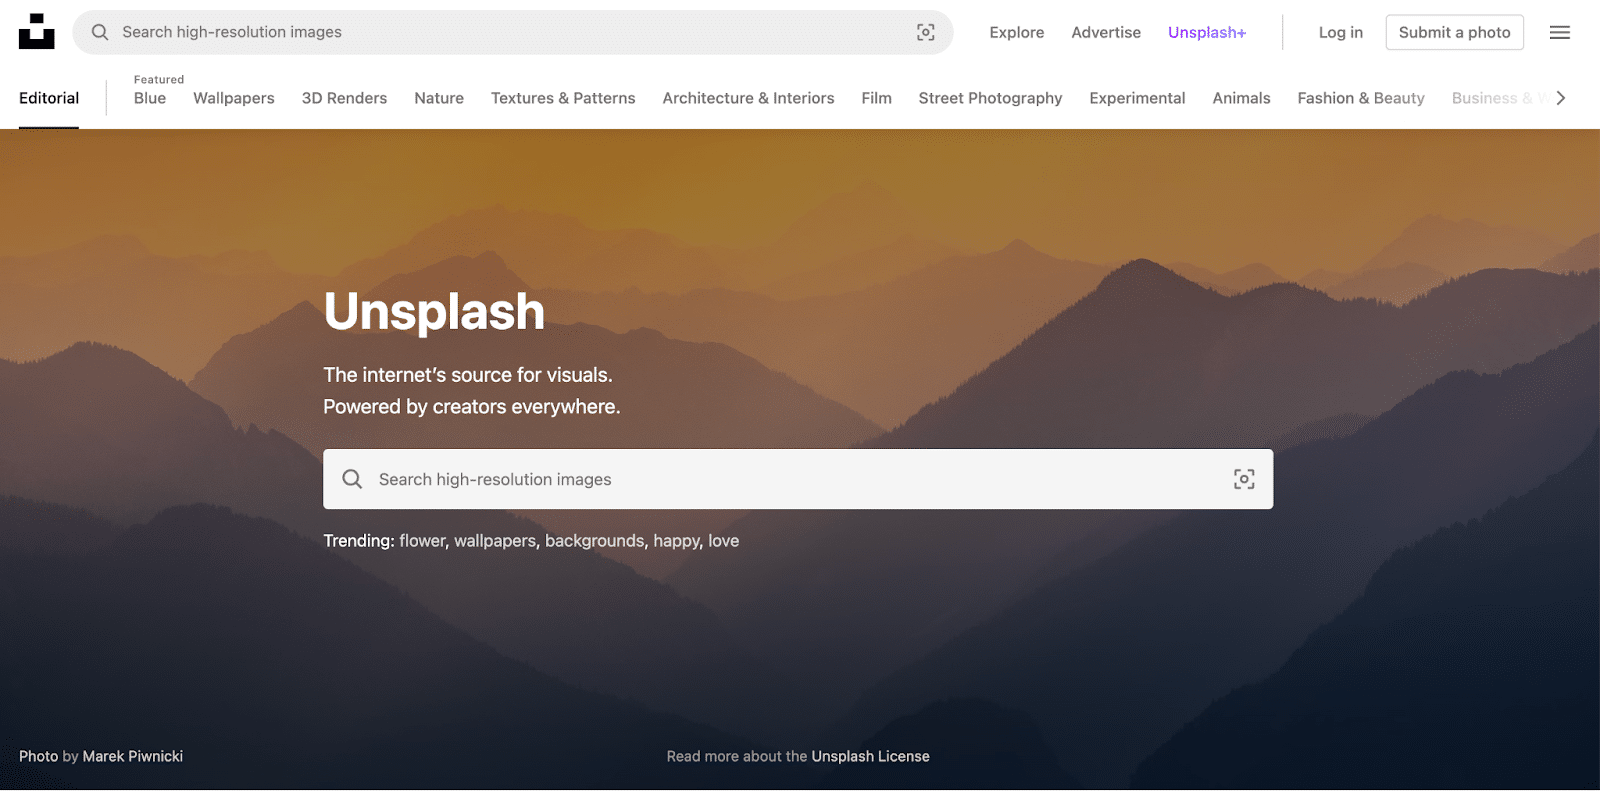Go to Architecture & Interiors topic
Screen dimensions: 1600x791
tap(748, 98)
